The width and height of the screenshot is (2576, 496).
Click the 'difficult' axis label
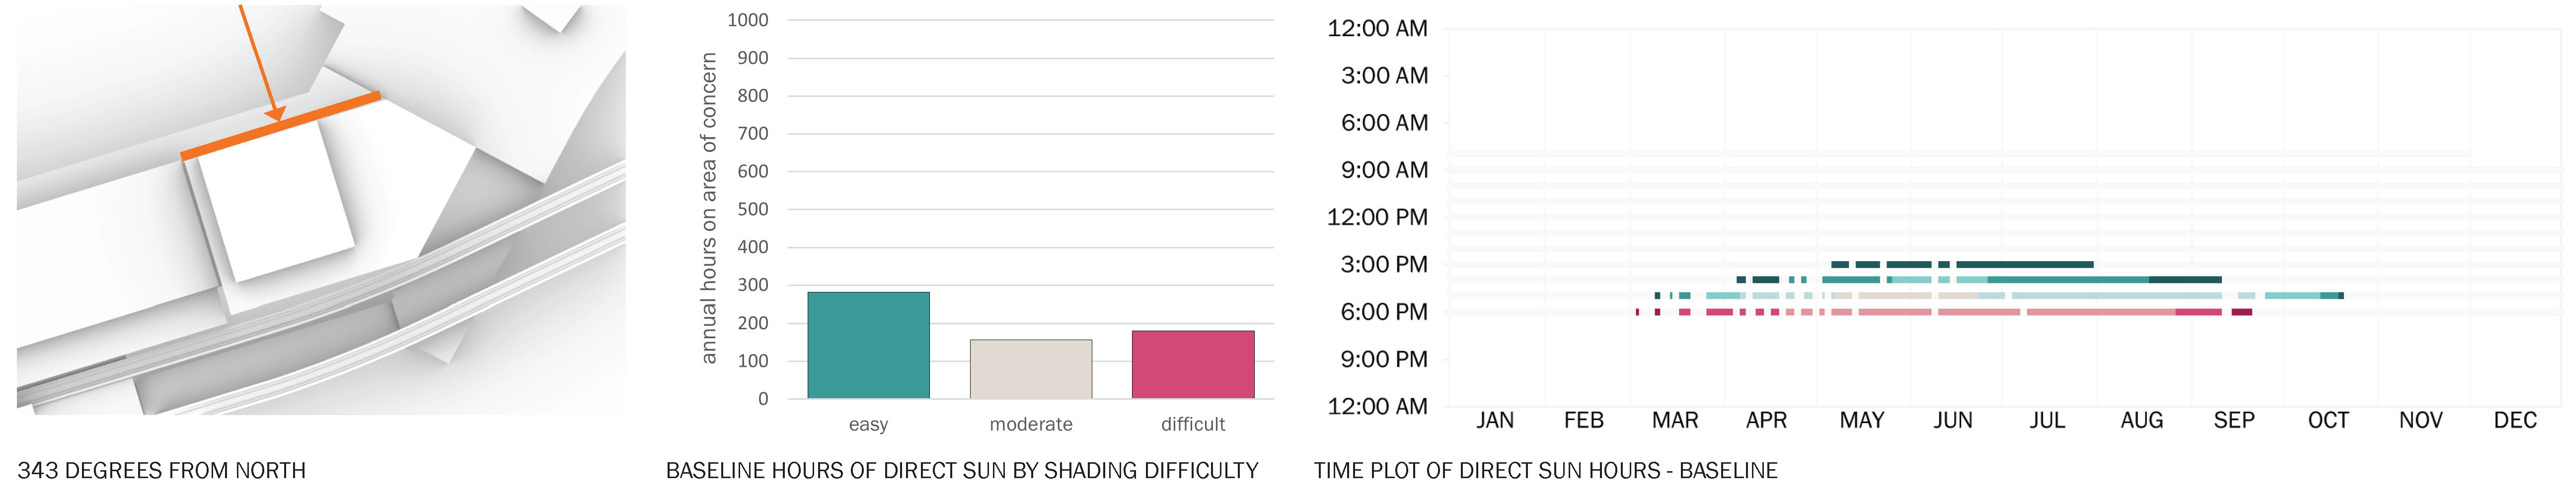point(1193,424)
